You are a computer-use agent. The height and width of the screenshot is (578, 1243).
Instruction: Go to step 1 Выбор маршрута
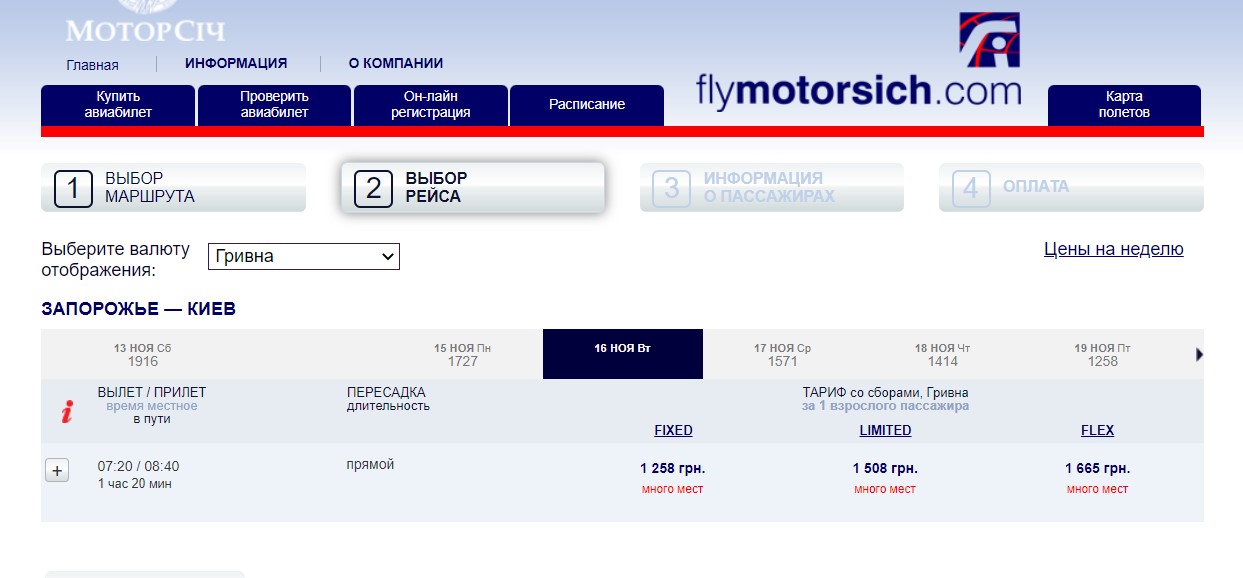(x=174, y=187)
